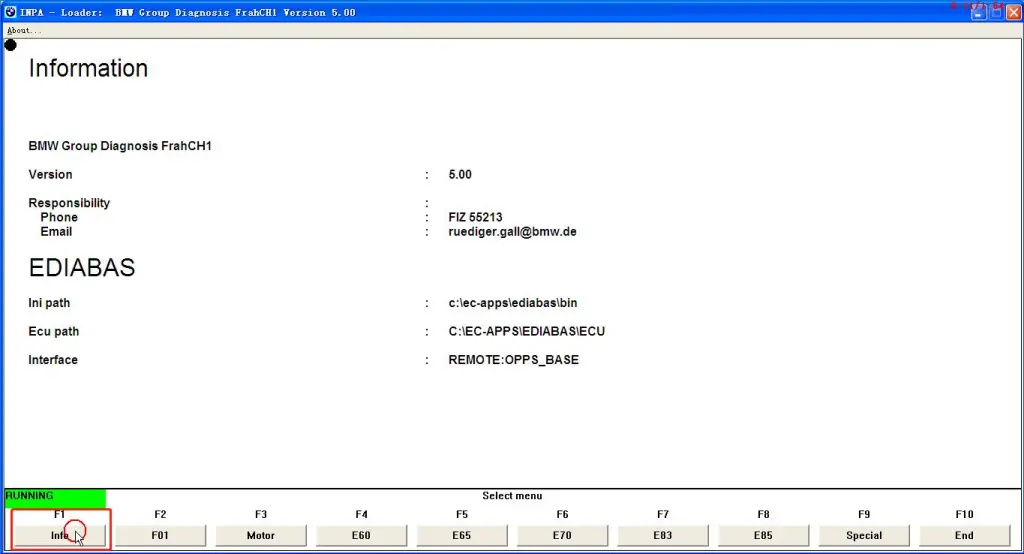The width and height of the screenshot is (1024, 554).
Task: Click the Information heading
Action: pos(88,68)
